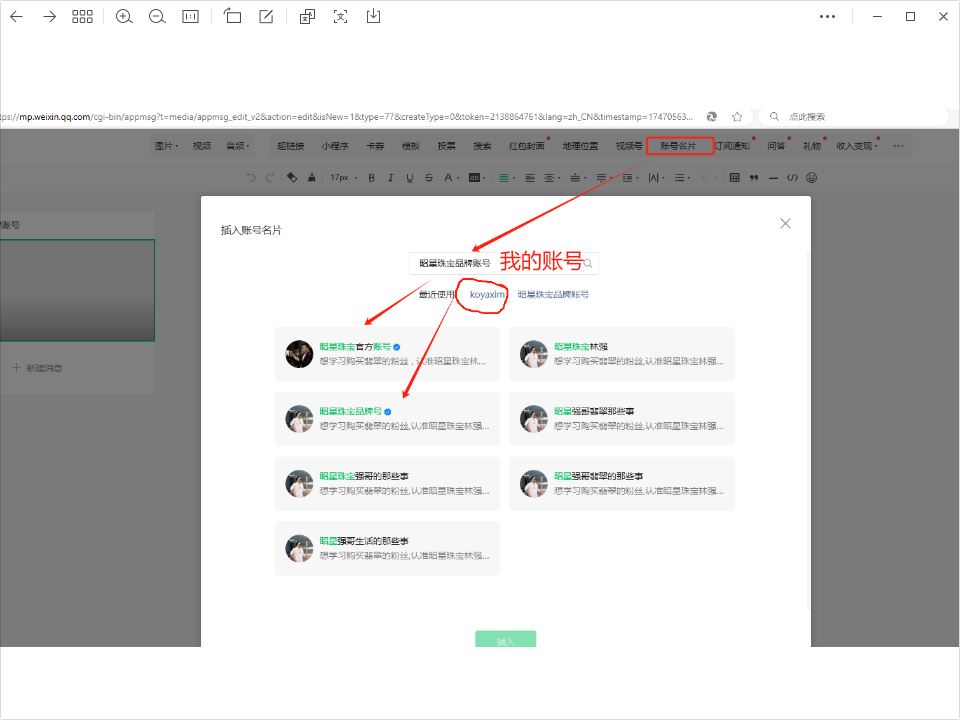Zoom in on the image
The image size is (960, 720).
point(124,17)
